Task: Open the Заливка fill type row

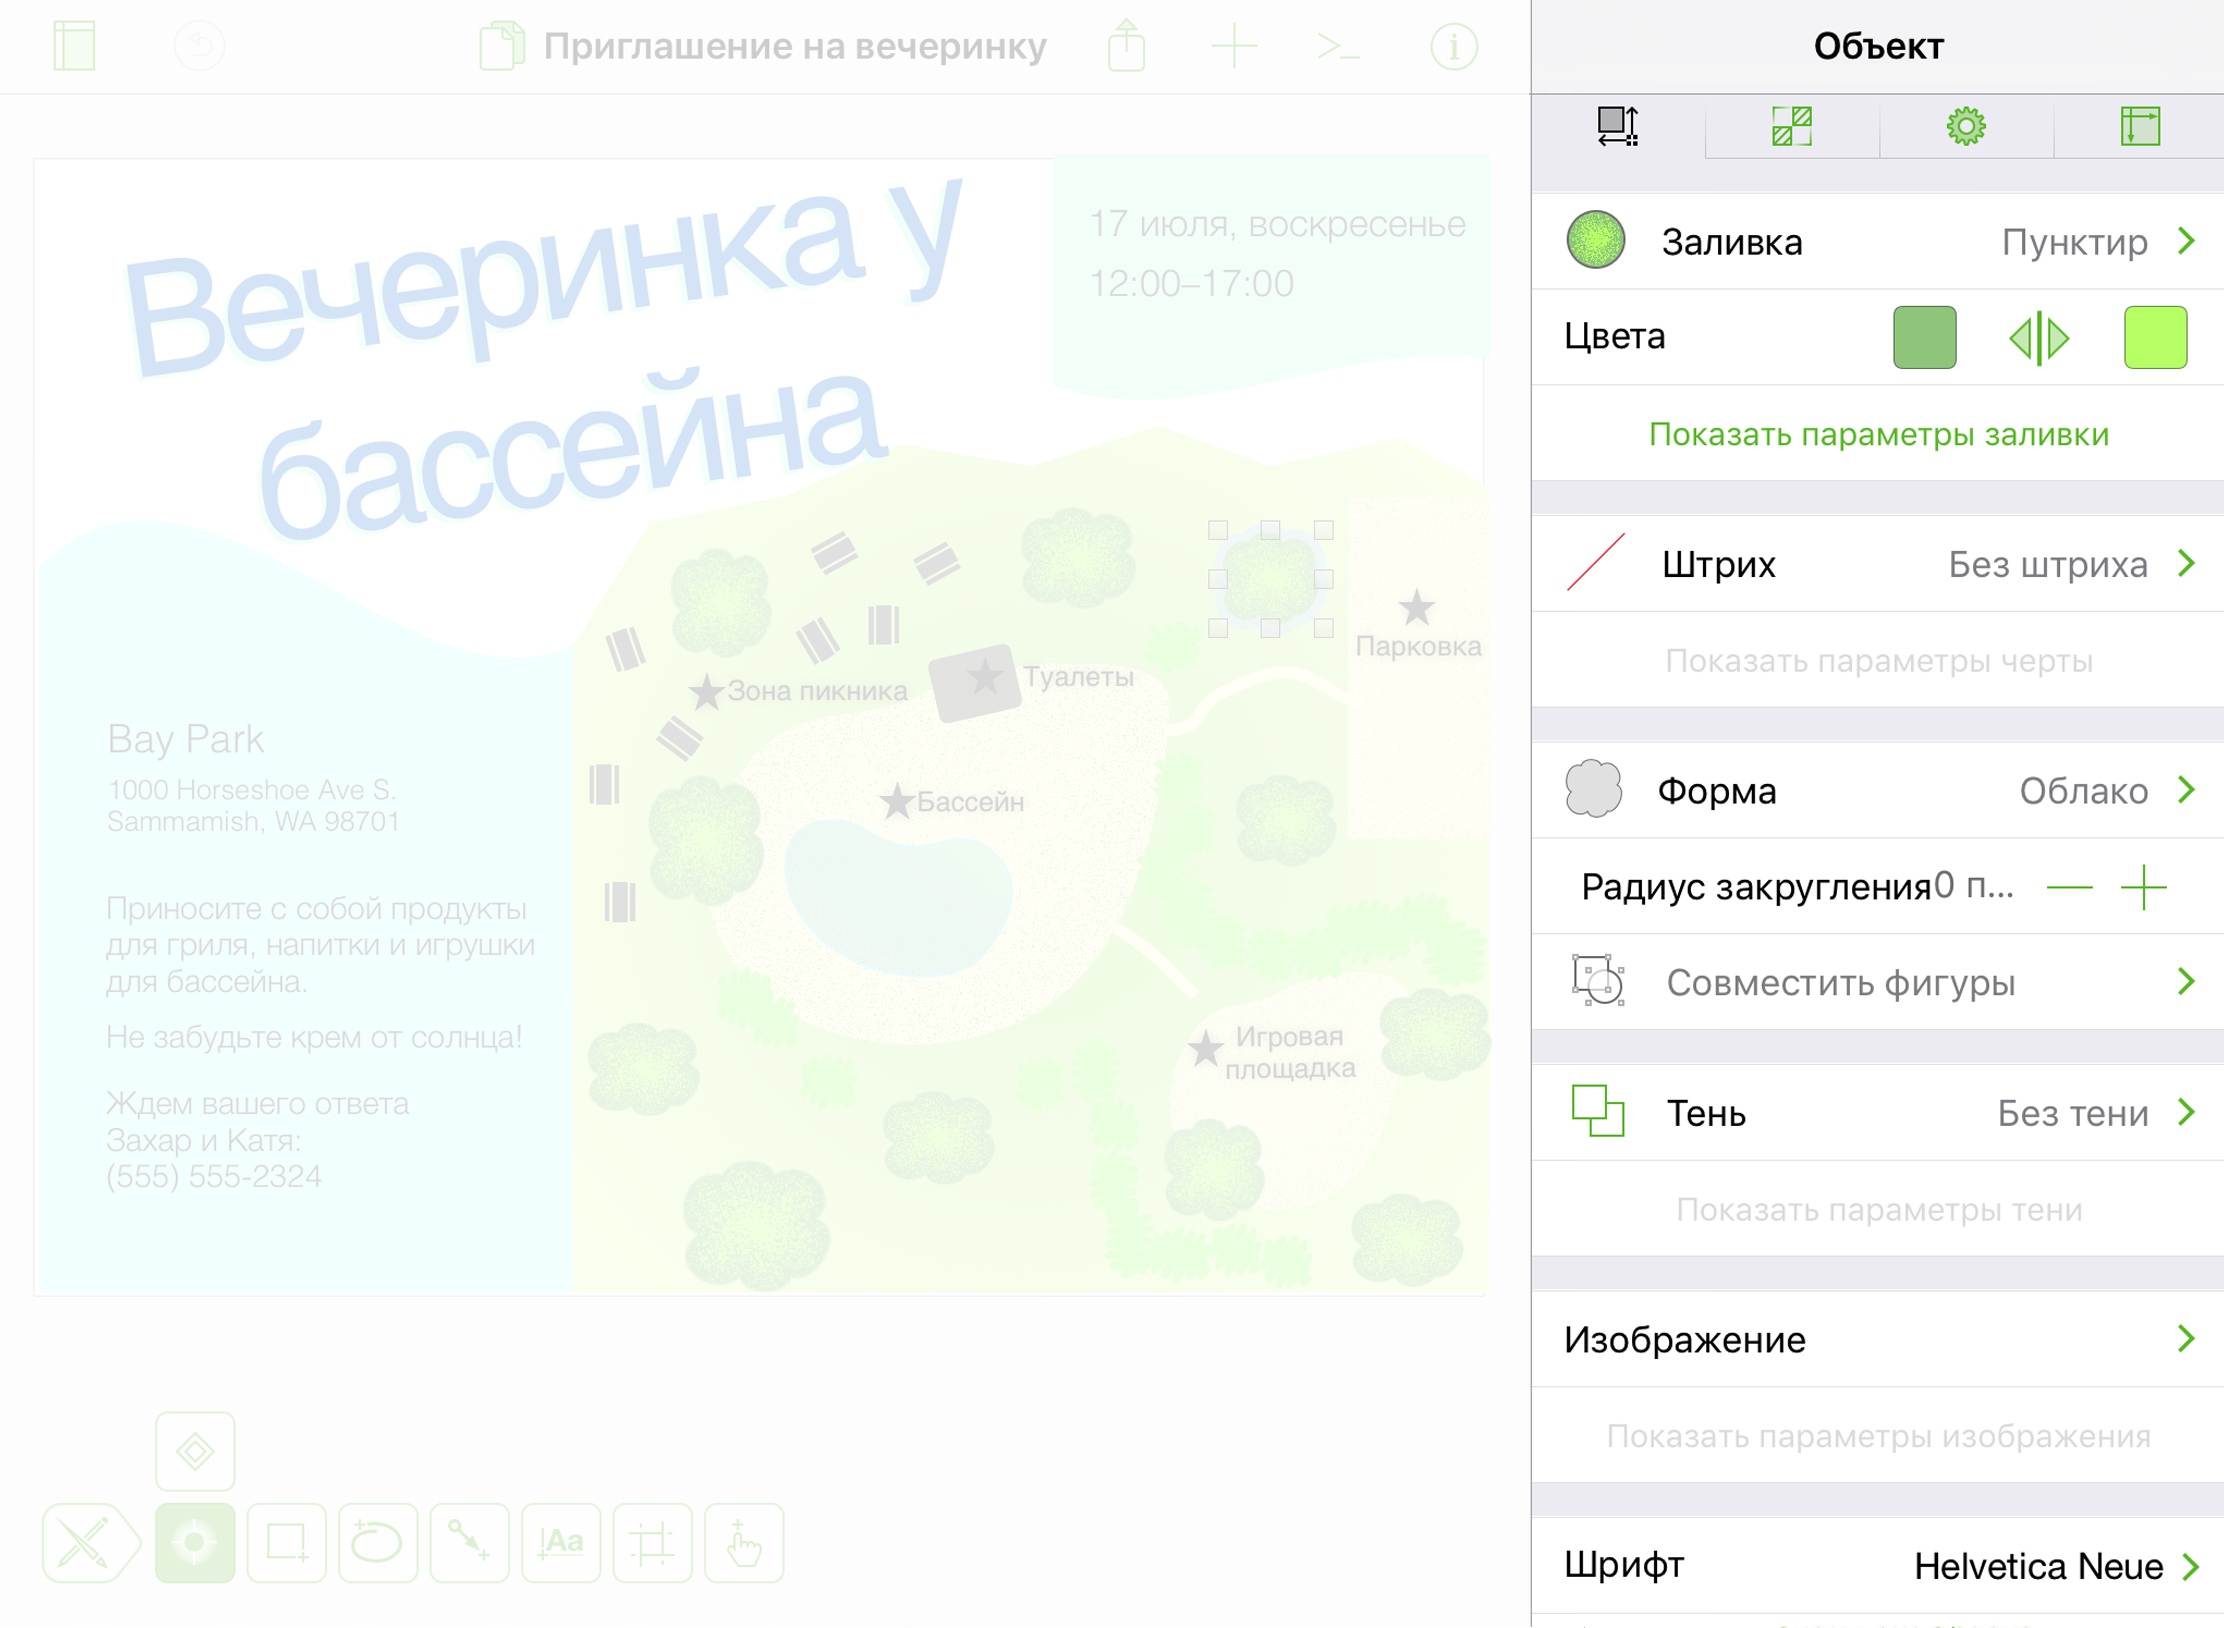Action: pos(1878,242)
